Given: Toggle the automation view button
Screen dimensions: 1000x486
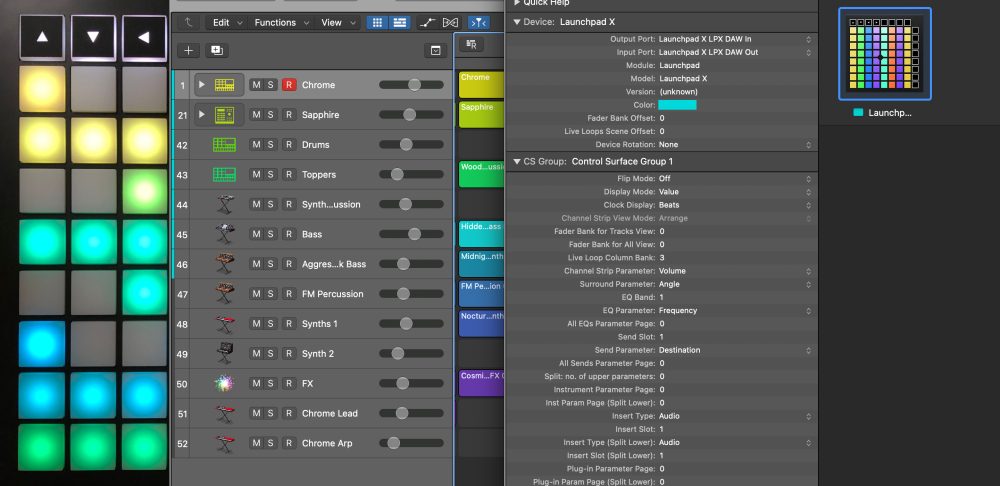Looking at the screenshot, I should pos(427,22).
